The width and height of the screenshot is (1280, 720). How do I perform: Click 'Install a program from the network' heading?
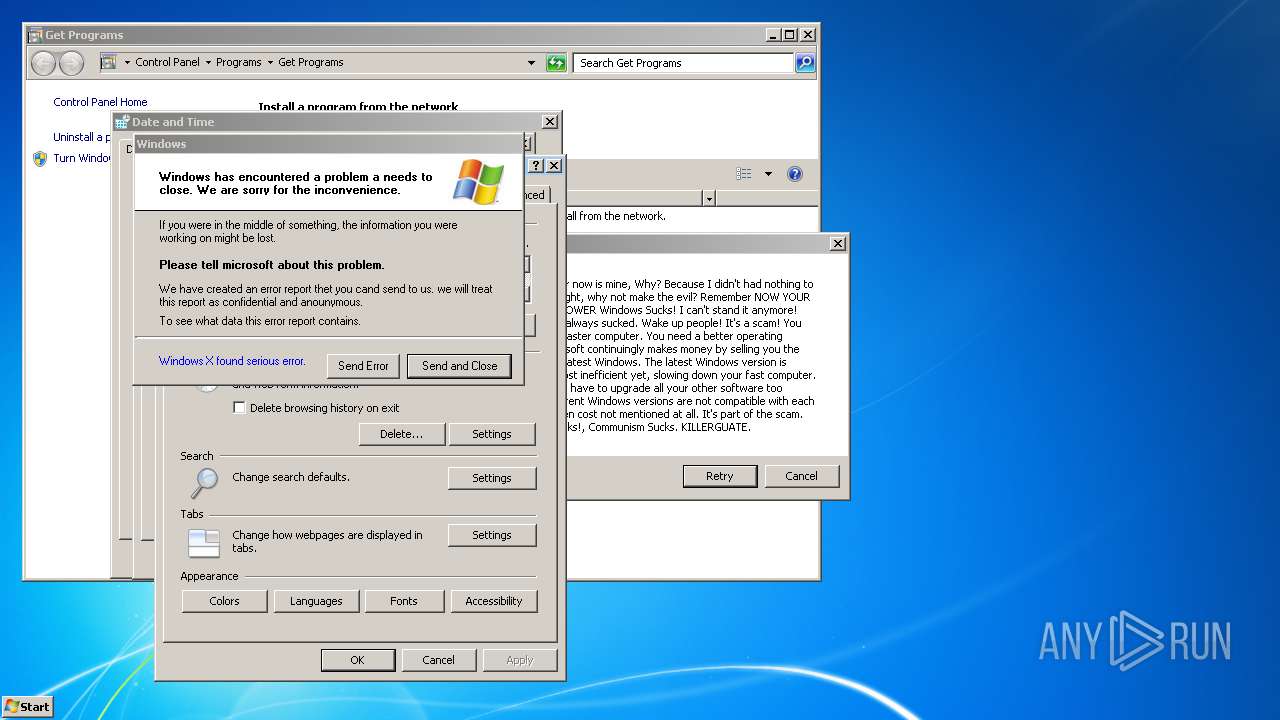tap(358, 107)
